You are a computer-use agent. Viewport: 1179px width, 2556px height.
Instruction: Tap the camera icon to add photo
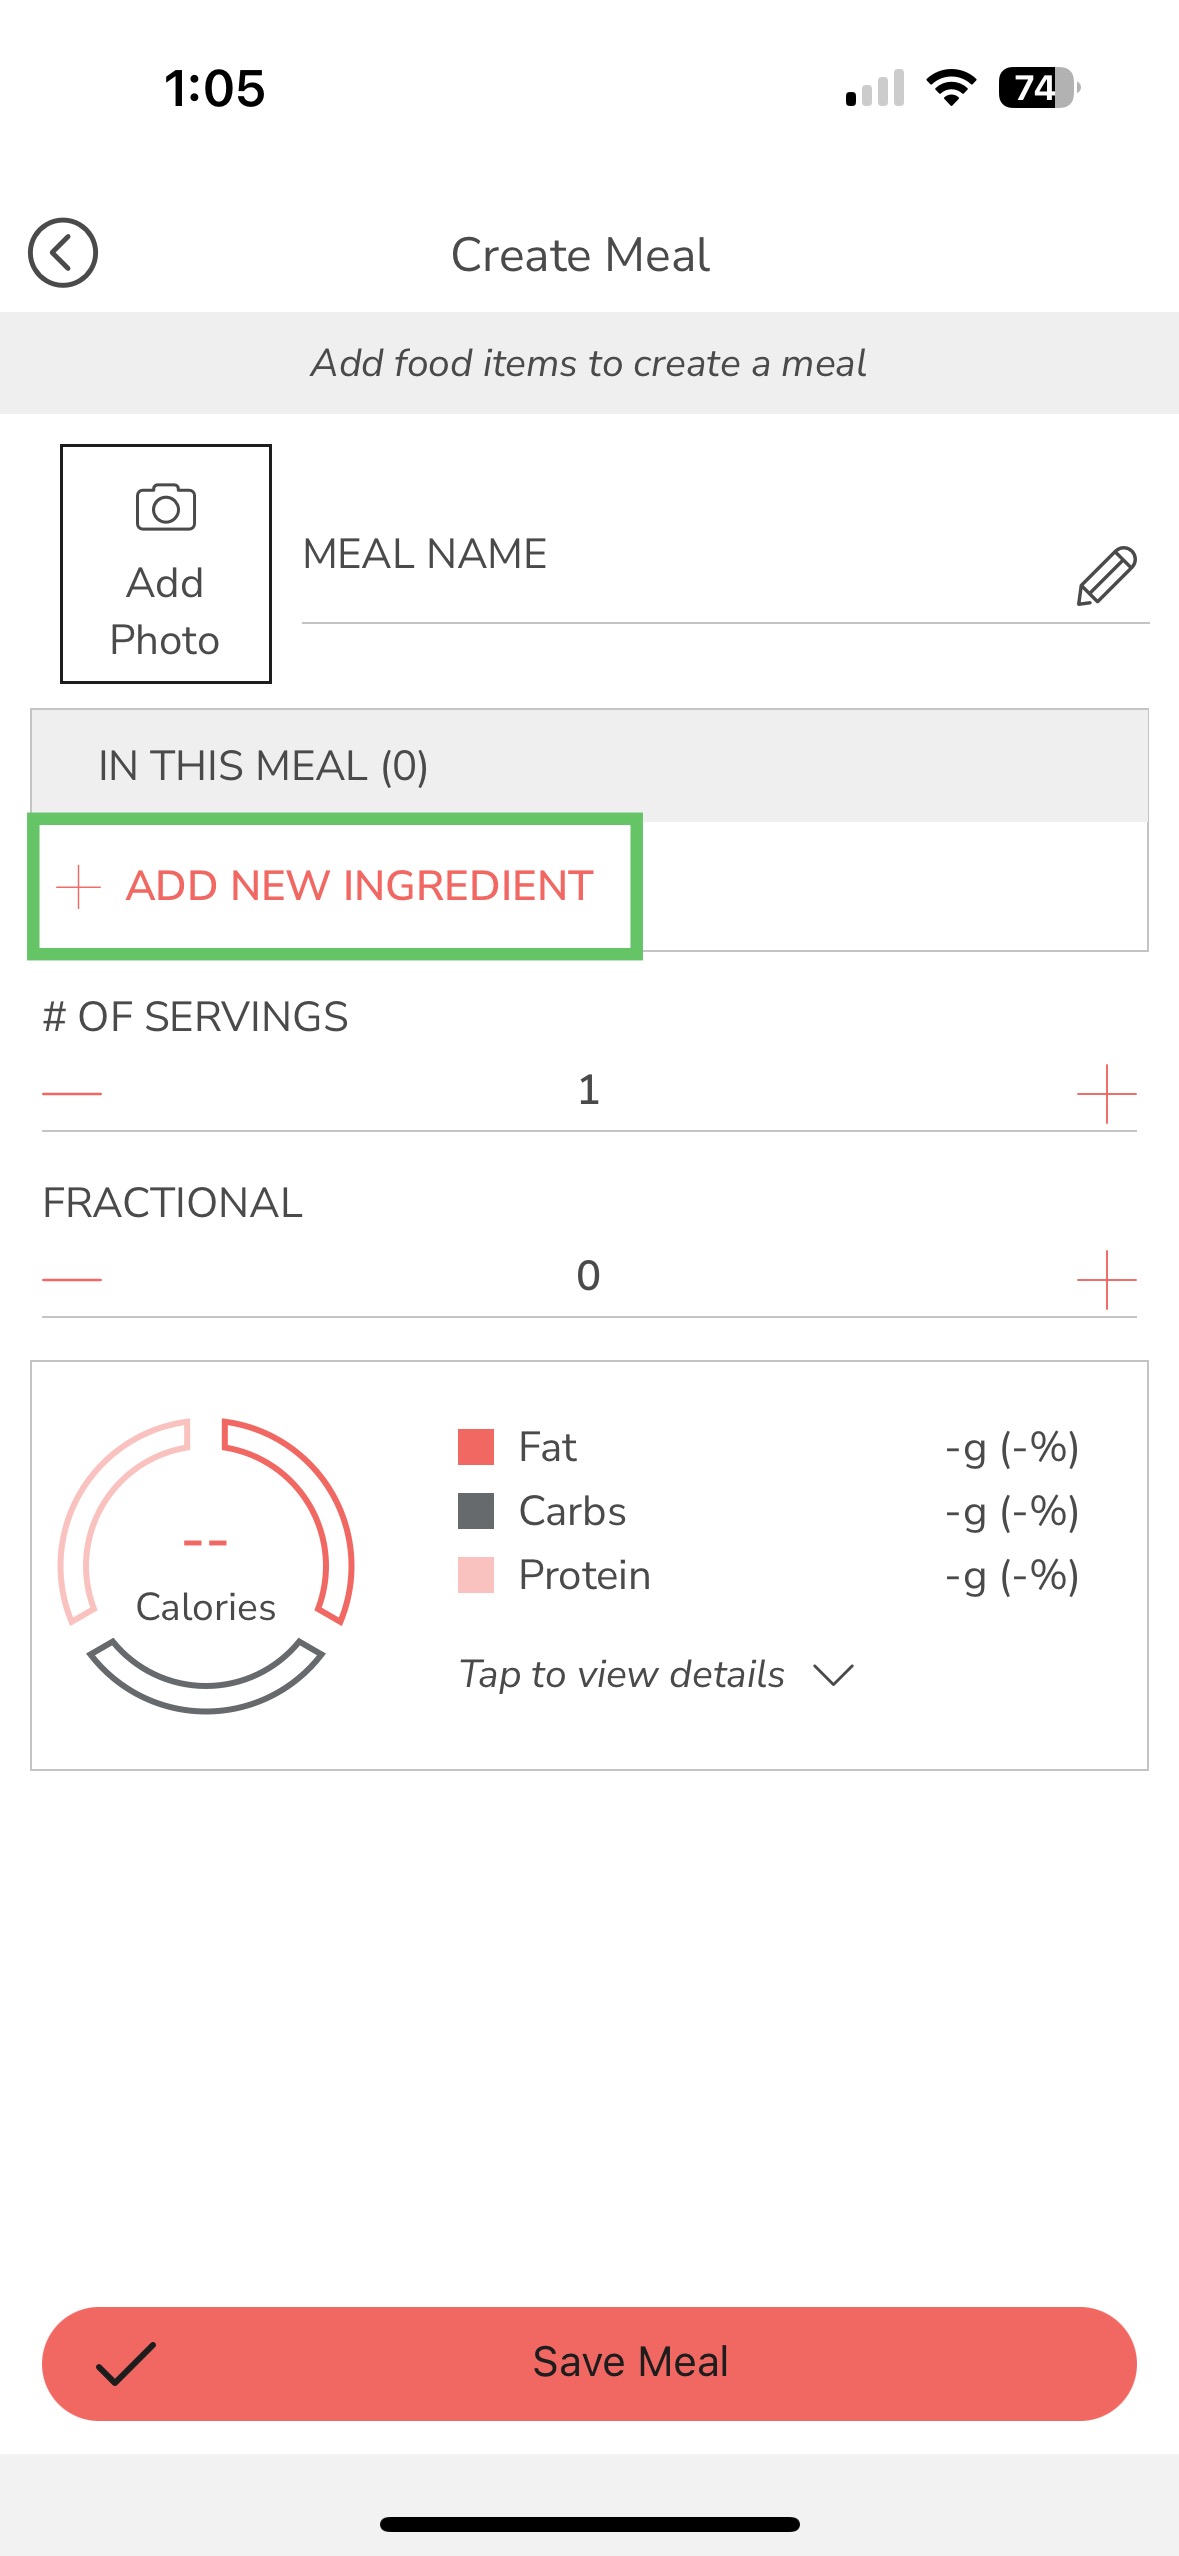pyautogui.click(x=165, y=508)
